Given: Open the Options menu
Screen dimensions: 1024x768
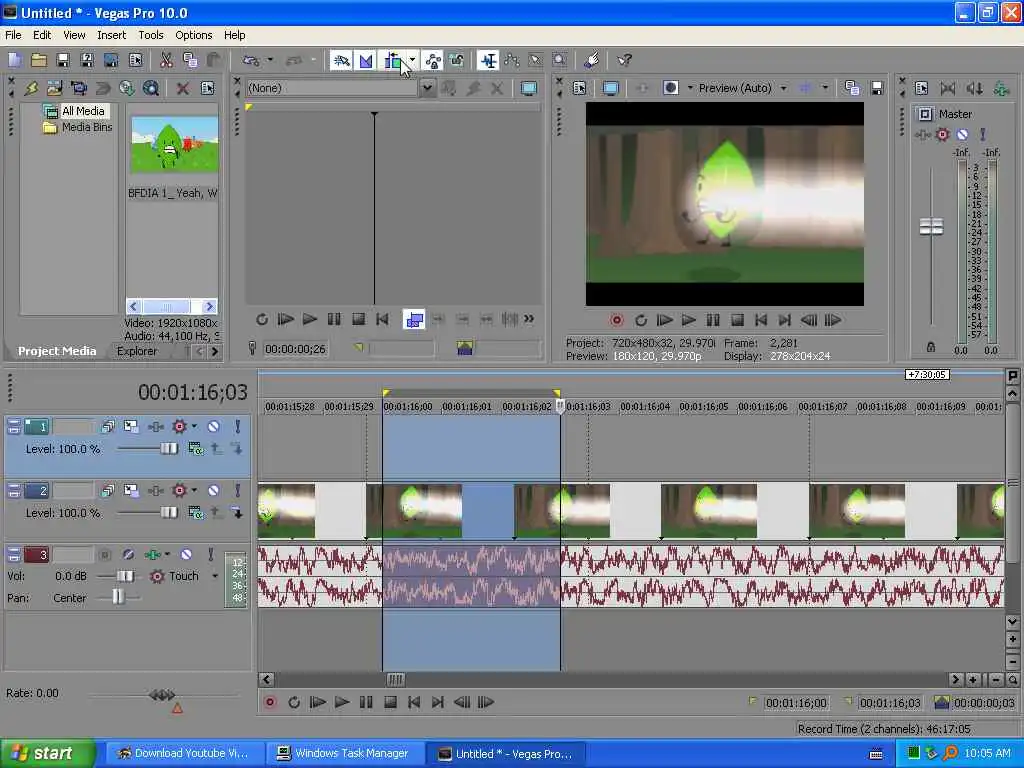Looking at the screenshot, I should coord(193,35).
